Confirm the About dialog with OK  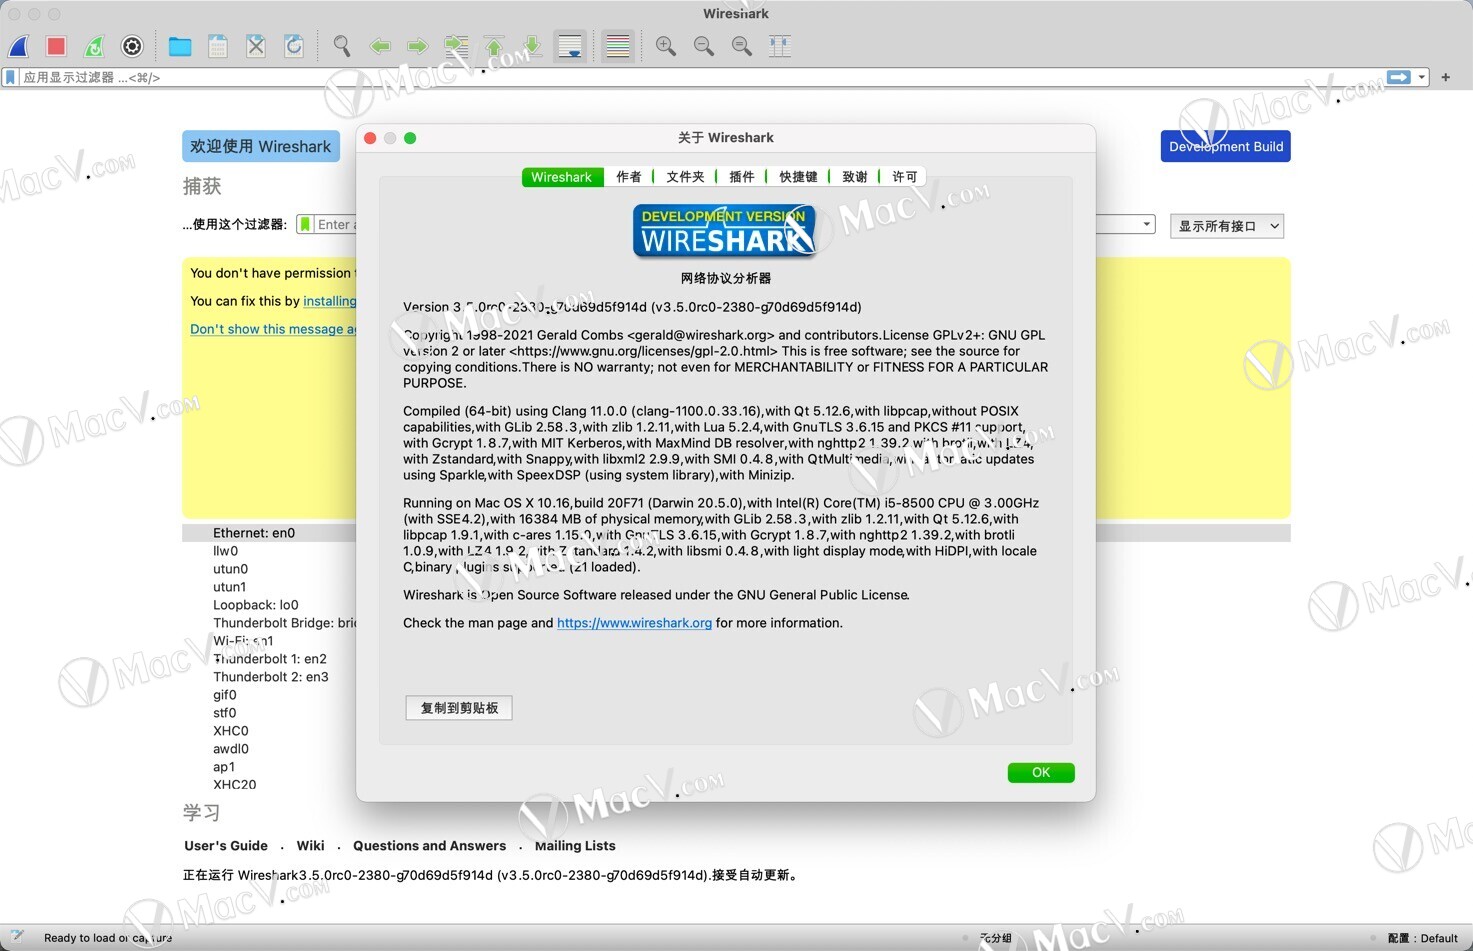pos(1041,772)
